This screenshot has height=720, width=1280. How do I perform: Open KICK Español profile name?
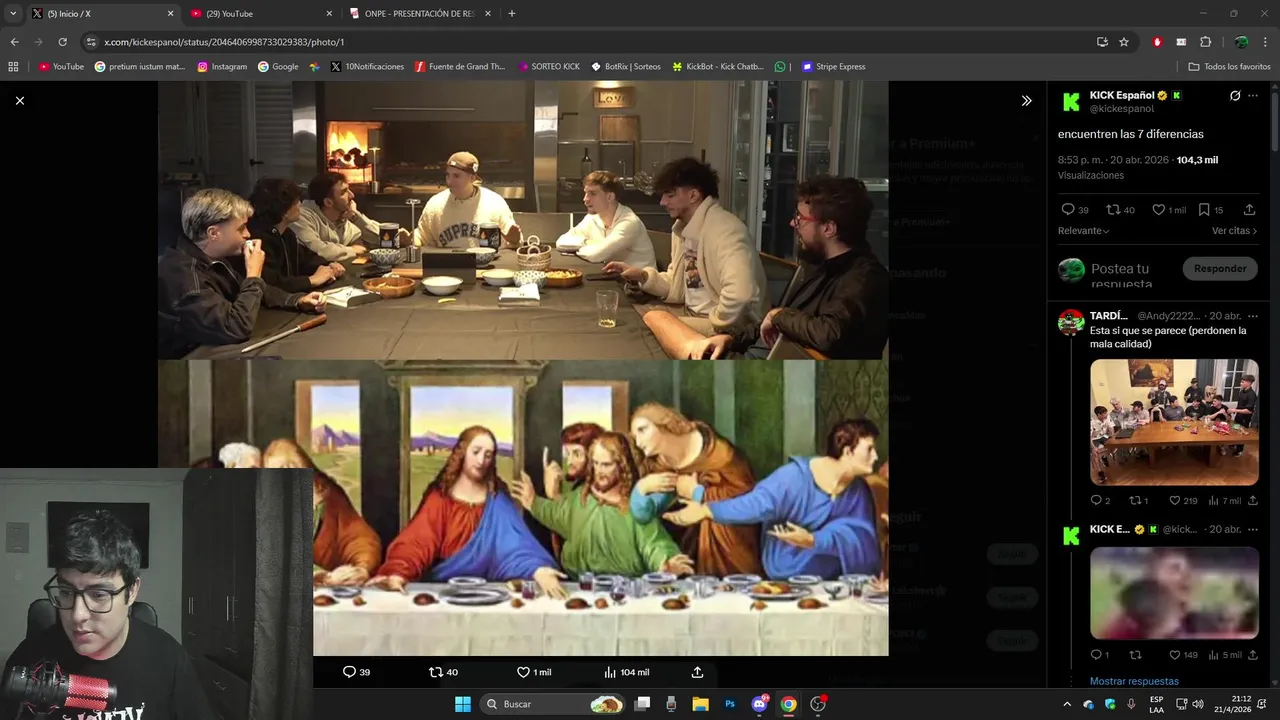(x=1122, y=95)
